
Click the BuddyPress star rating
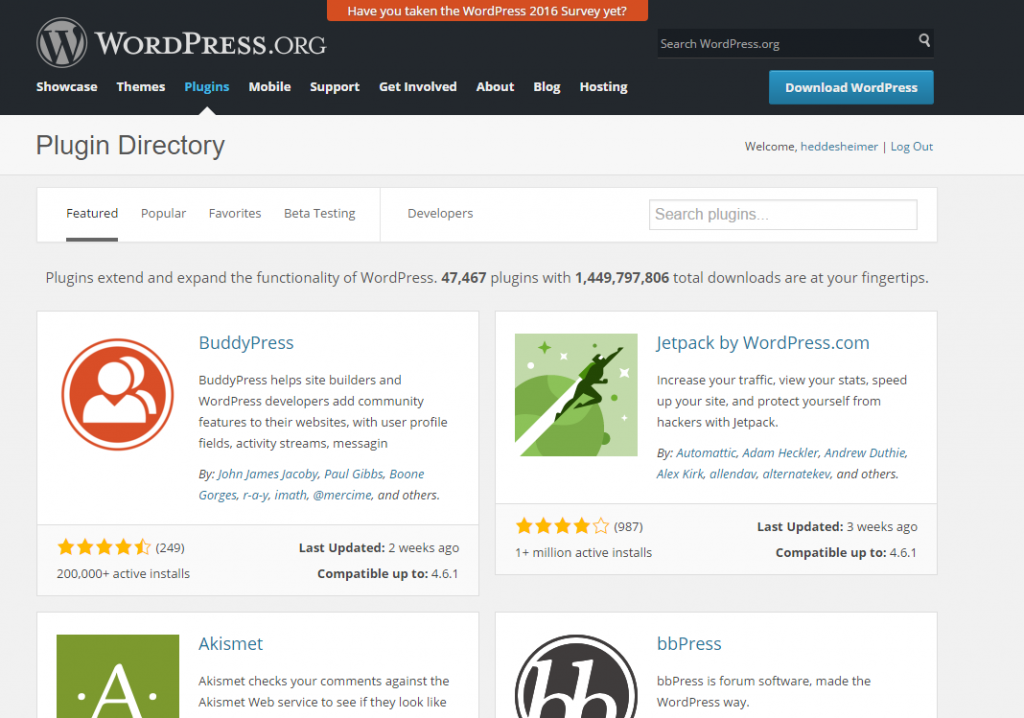[x=104, y=547]
